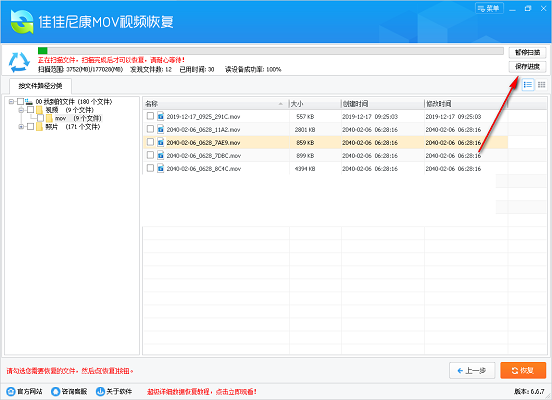Click size cell 4394 KB
Image resolution: width=552 pixels, height=400 pixels.
[305, 169]
